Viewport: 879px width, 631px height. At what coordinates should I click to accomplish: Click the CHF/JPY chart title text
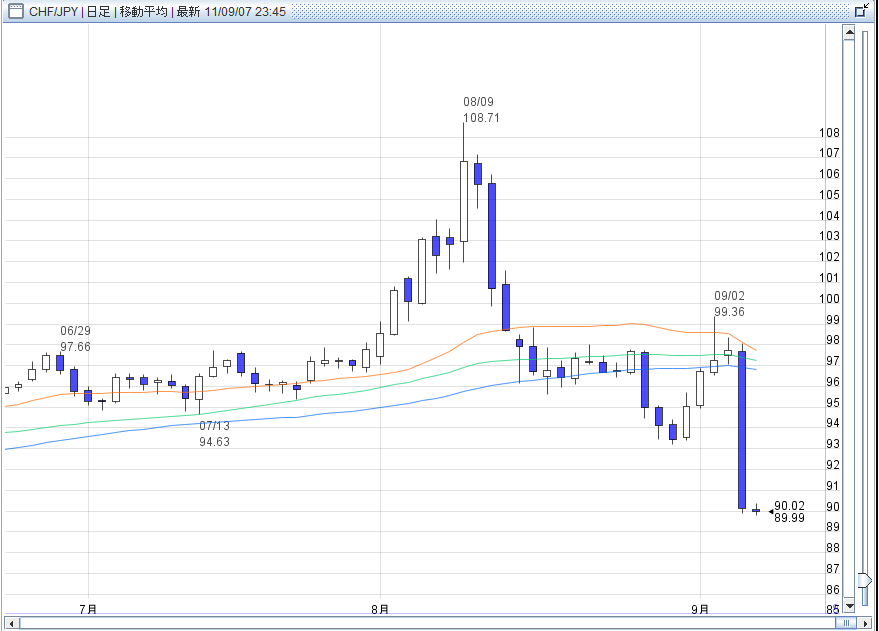click(157, 11)
